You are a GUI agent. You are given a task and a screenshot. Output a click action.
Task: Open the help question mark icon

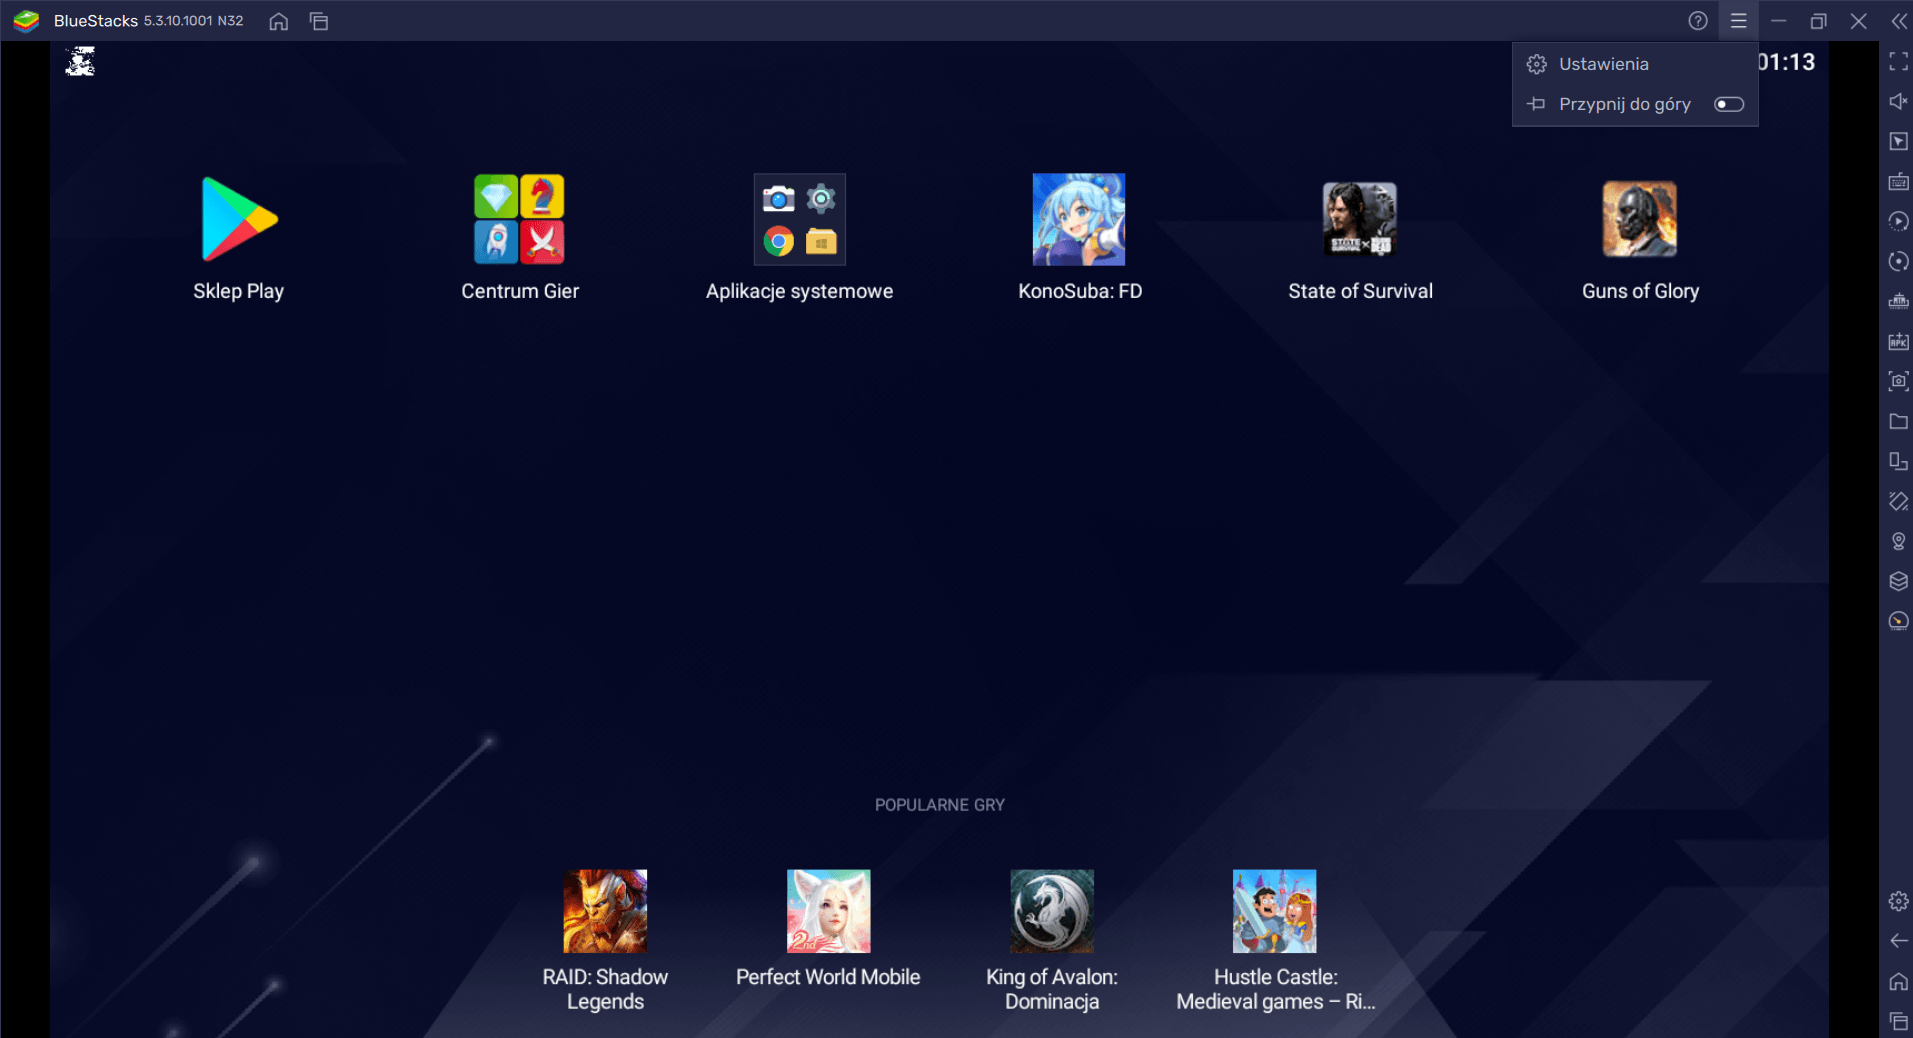pyautogui.click(x=1698, y=21)
